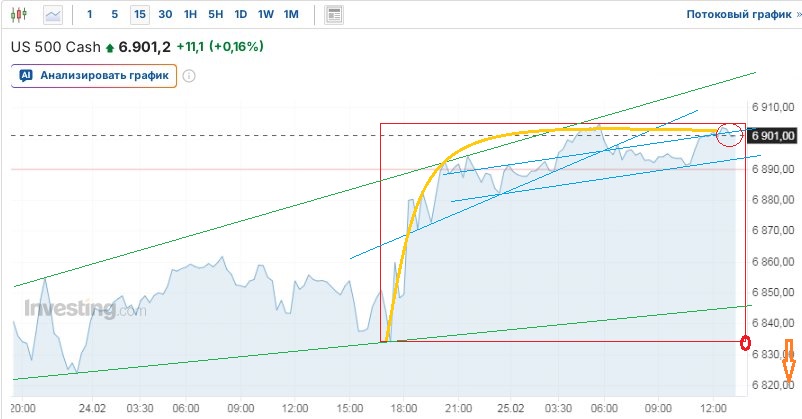Click the Investing.com watermark logo
This screenshot has height=419, width=802.
click(84, 309)
